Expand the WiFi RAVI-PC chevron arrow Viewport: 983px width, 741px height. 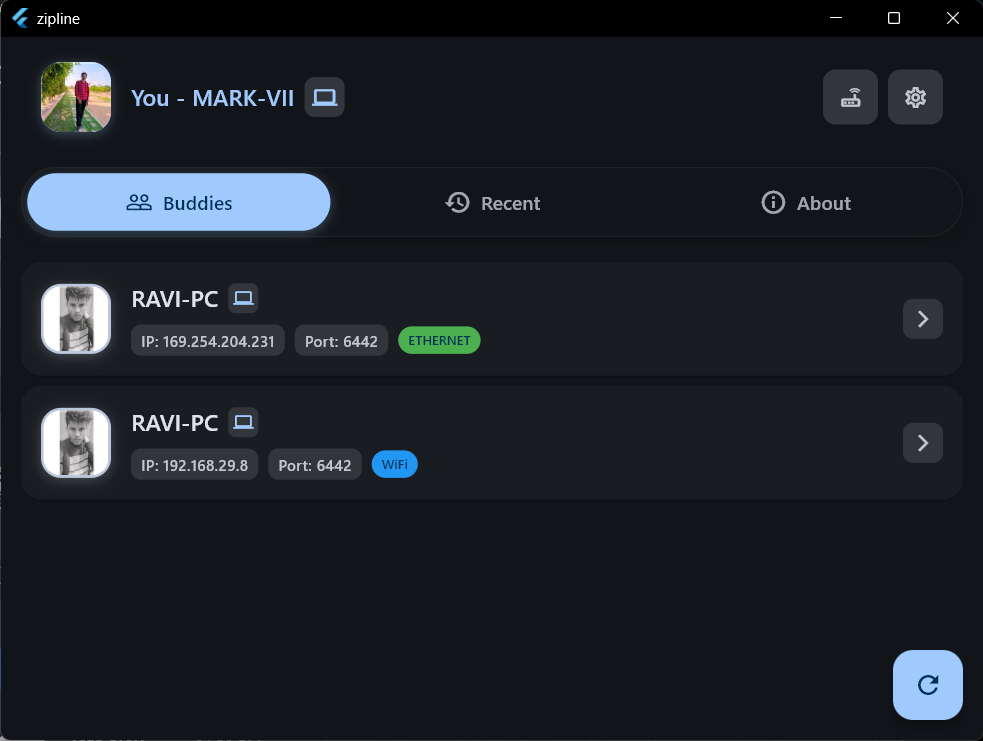[922, 443]
